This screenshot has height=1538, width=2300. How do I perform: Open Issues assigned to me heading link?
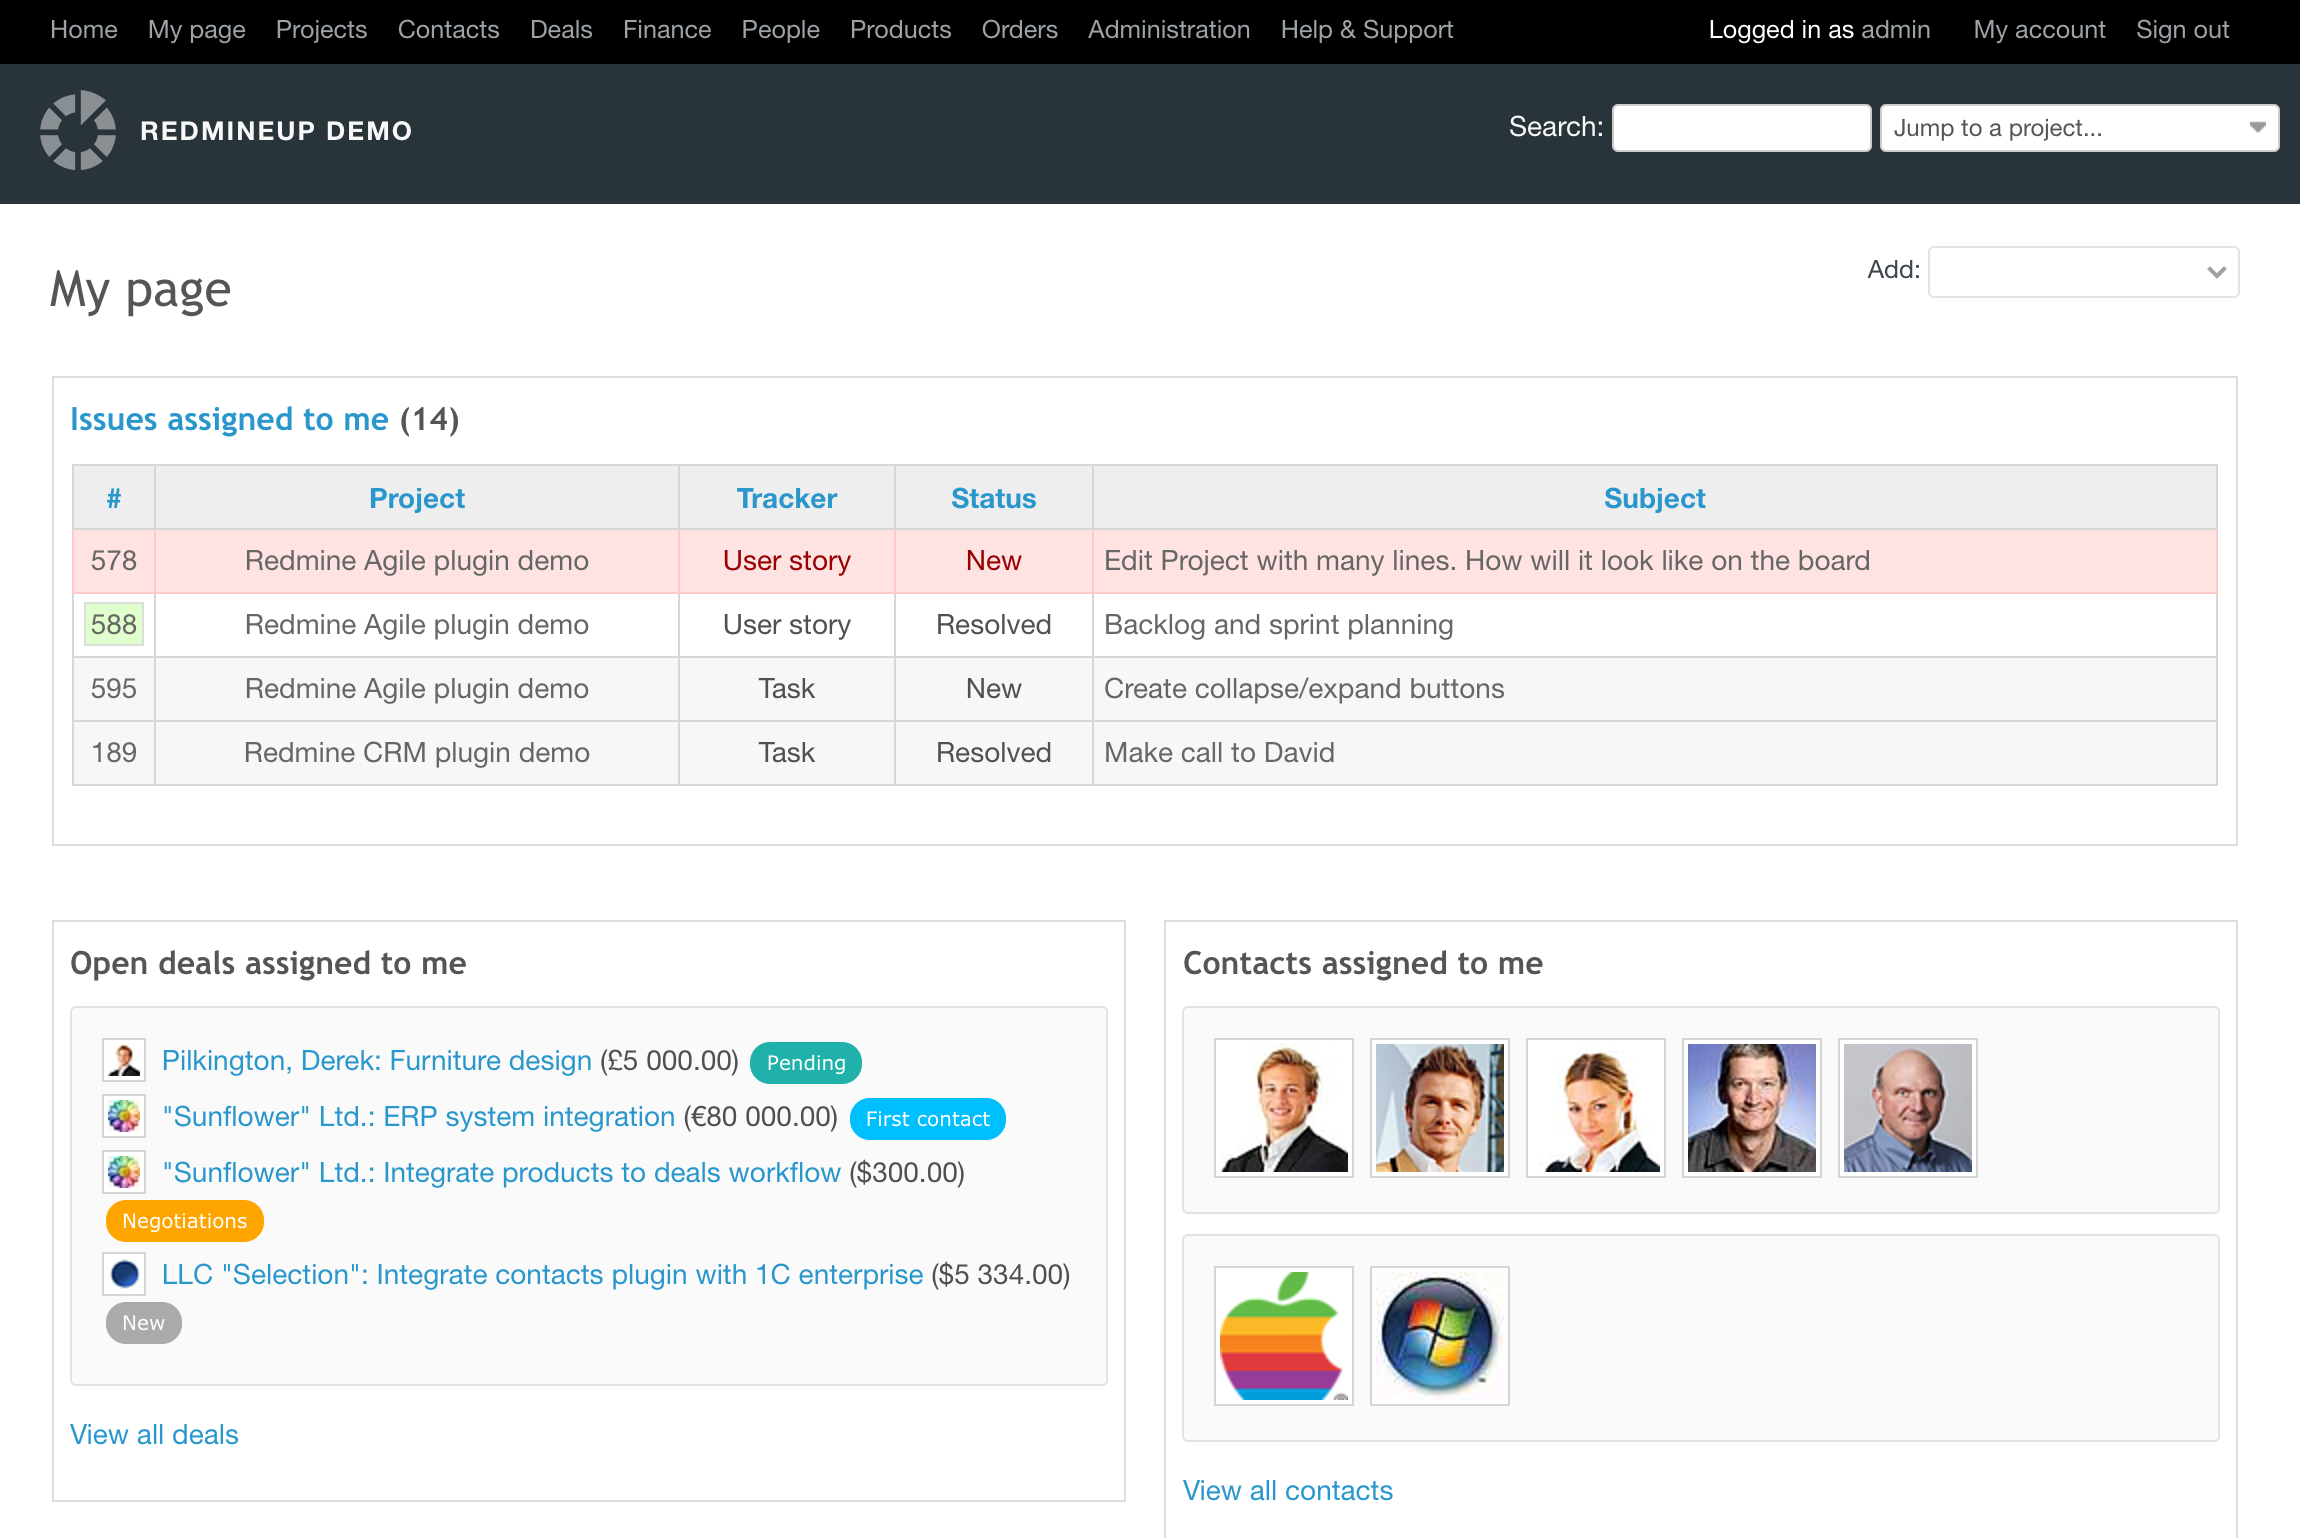229,419
